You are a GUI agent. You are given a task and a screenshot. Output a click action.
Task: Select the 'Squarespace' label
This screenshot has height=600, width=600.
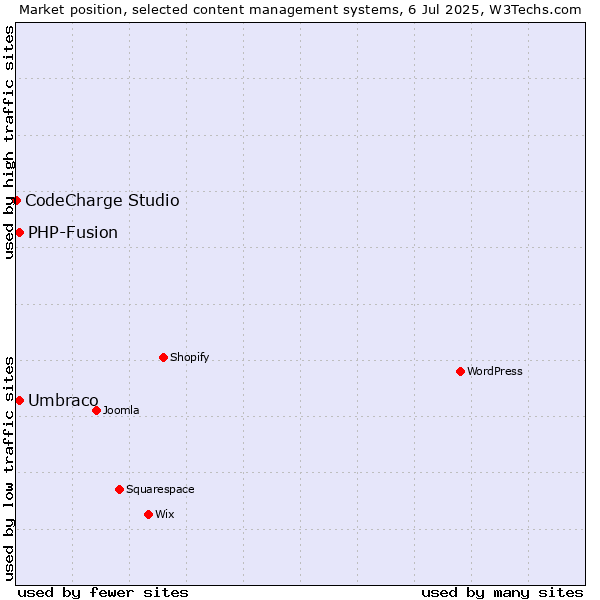[x=160, y=489]
